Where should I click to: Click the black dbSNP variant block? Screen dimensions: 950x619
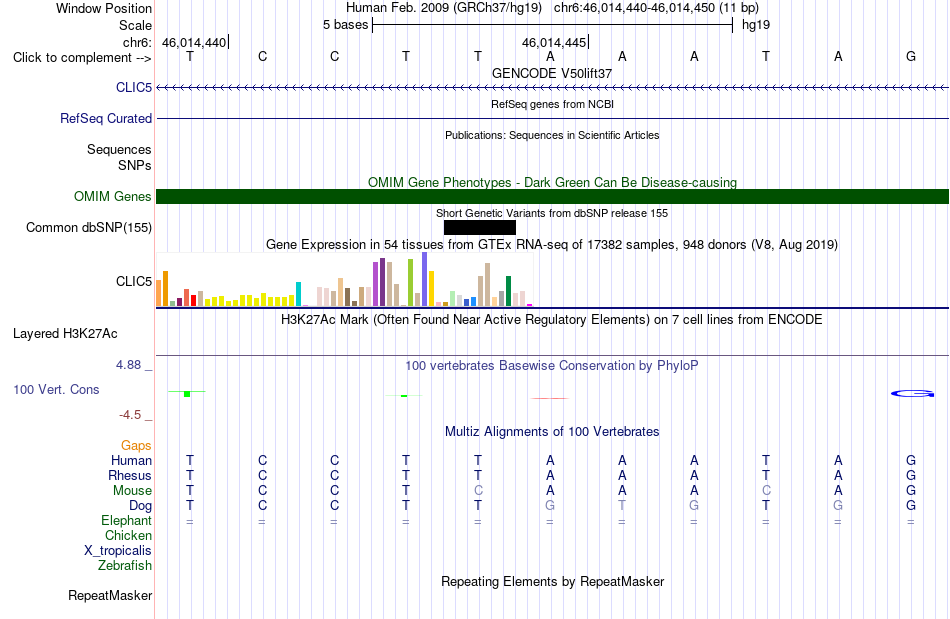click(480, 228)
